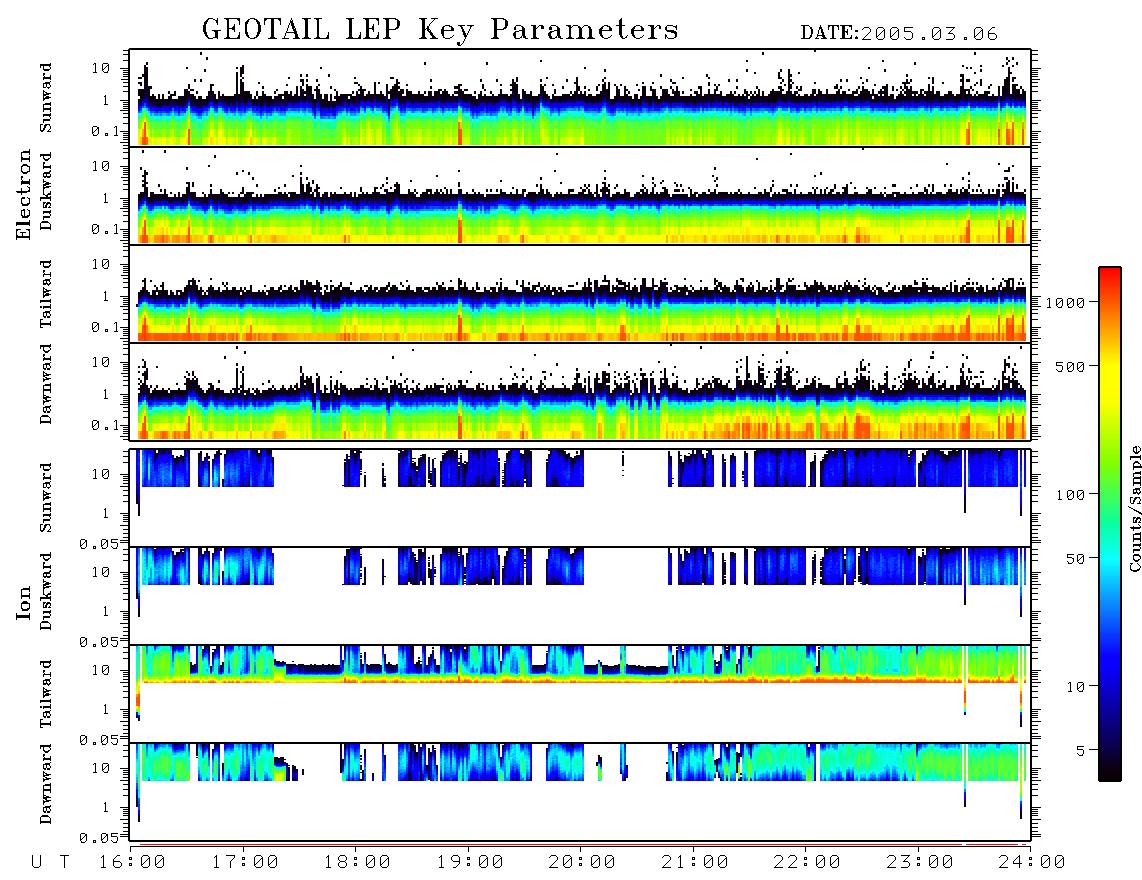Click the 1 tick of Electron Tailward axis

point(106,296)
